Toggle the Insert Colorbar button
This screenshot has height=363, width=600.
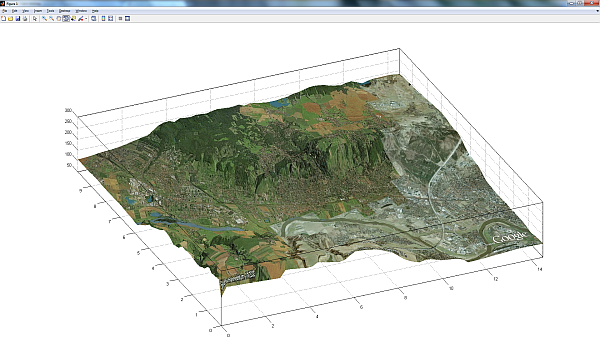(103, 18)
